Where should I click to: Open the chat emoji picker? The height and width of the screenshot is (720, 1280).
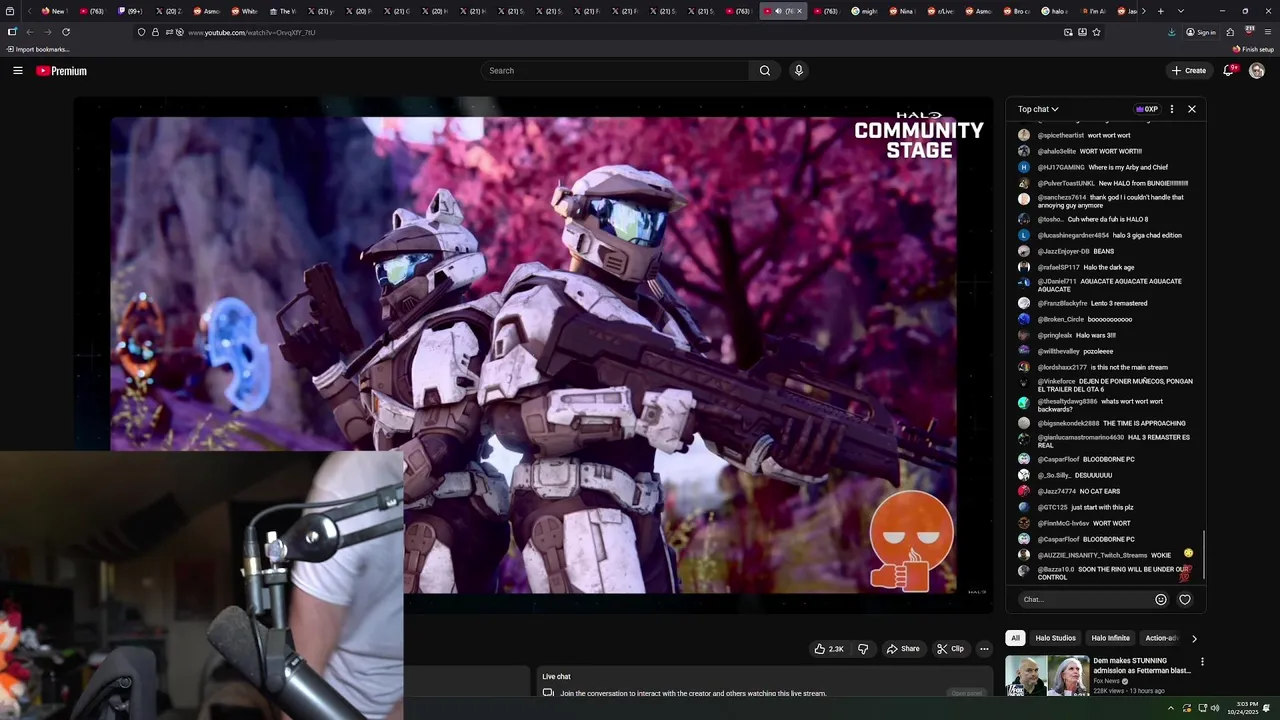[x=1161, y=600]
